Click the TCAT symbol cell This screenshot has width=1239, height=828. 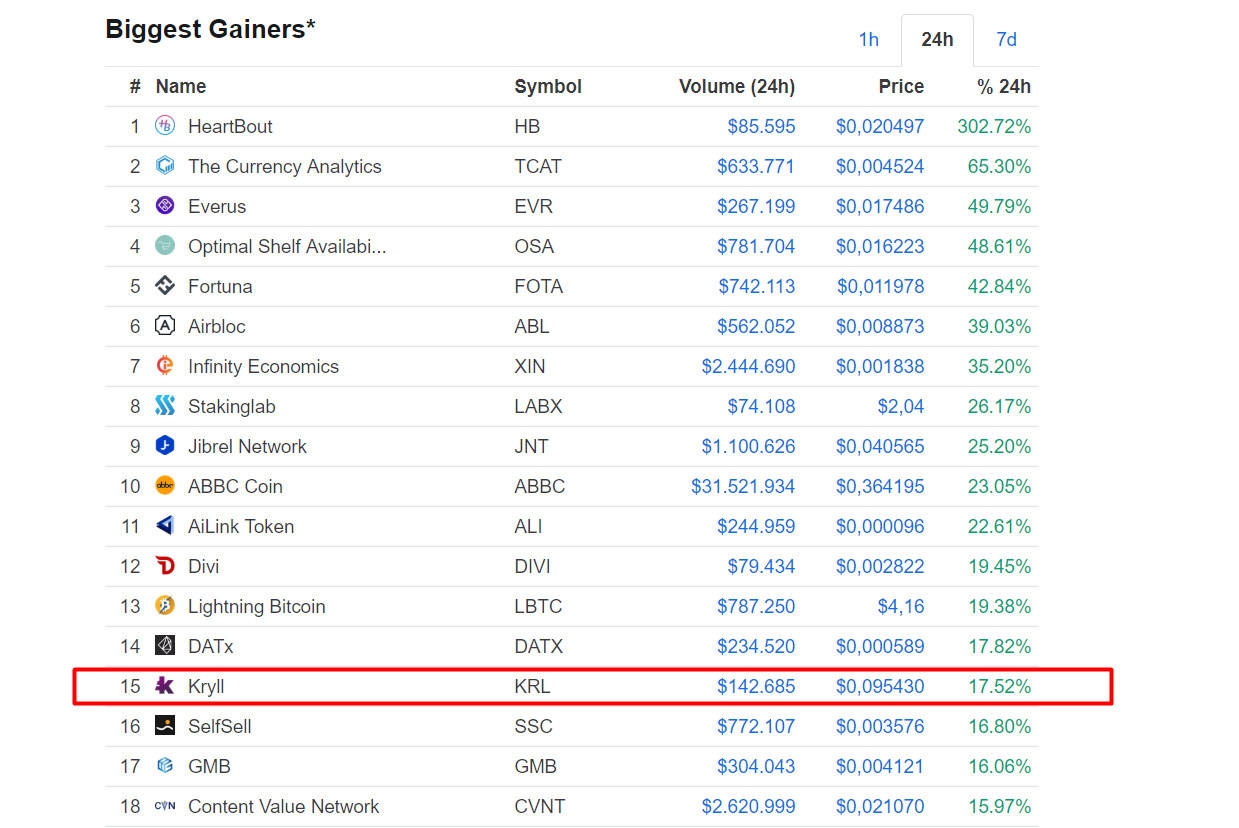[x=538, y=167]
